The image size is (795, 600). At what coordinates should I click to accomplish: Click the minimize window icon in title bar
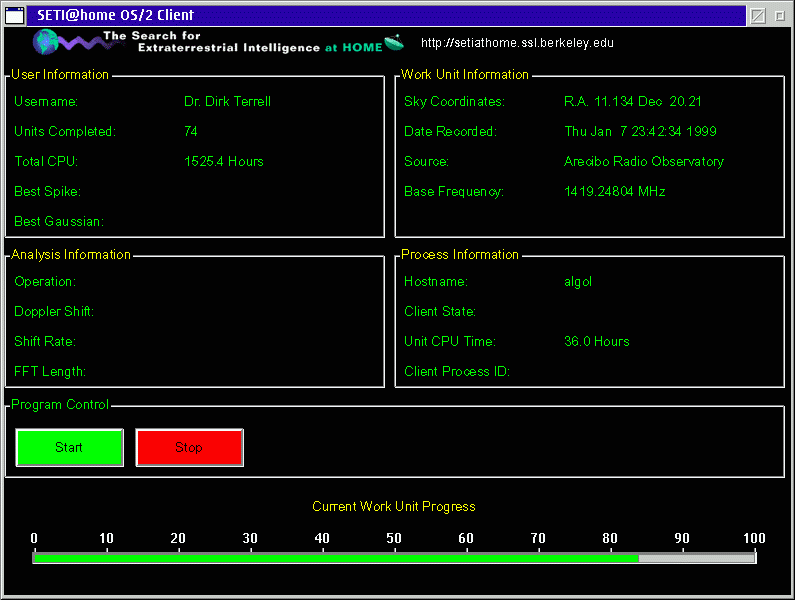tap(758, 16)
